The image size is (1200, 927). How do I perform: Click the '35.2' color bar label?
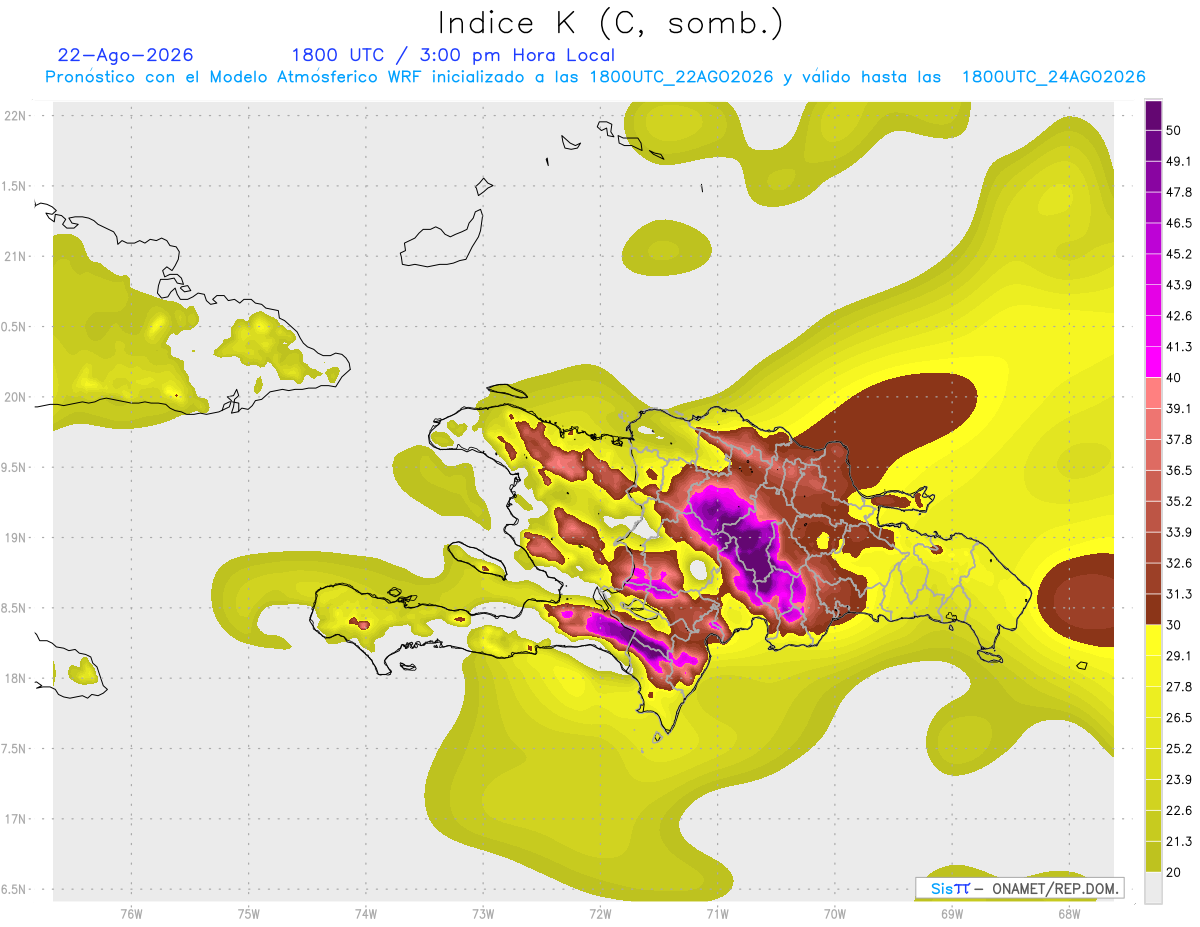coord(1179,501)
